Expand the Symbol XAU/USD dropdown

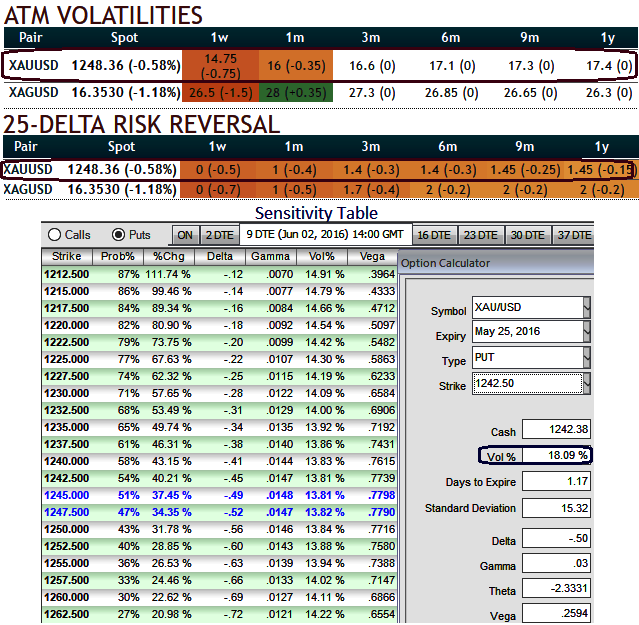click(x=586, y=306)
